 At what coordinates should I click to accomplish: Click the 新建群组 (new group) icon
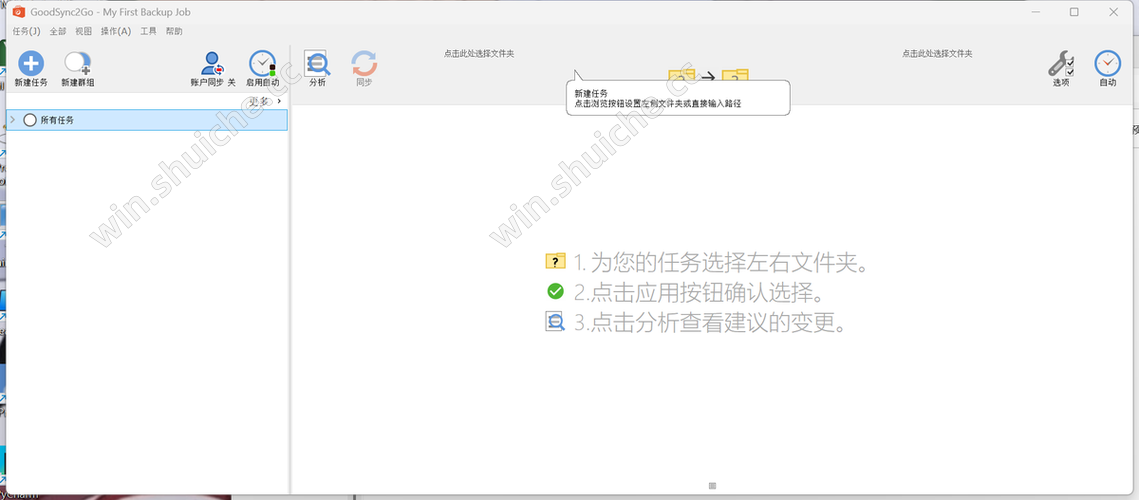[78, 63]
